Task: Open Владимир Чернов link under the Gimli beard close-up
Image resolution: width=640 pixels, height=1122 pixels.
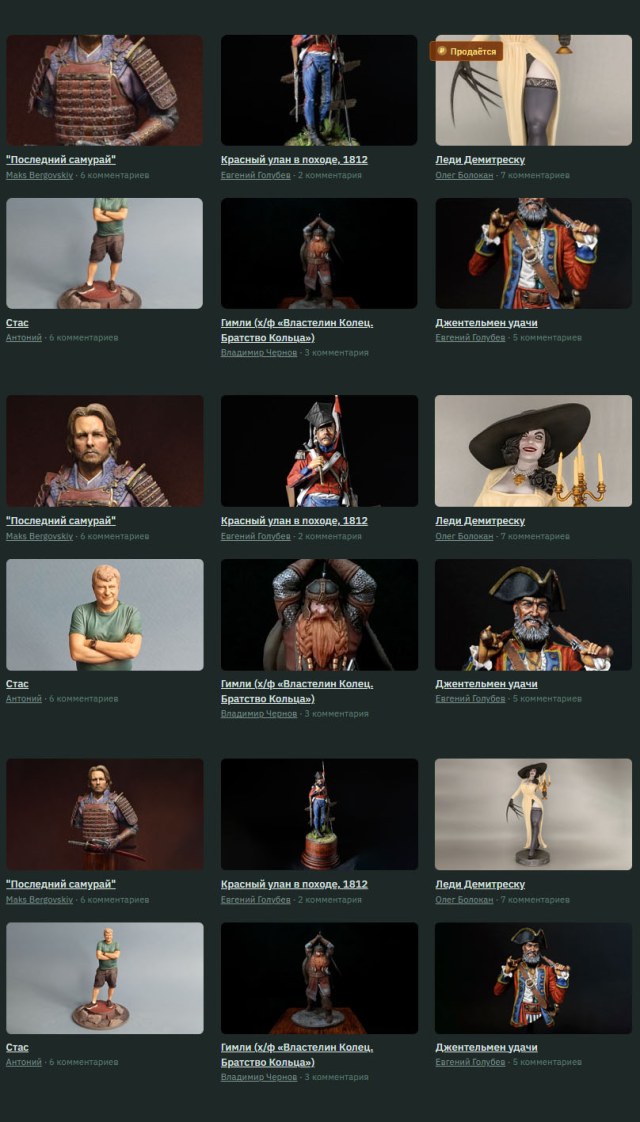Action: [x=258, y=713]
